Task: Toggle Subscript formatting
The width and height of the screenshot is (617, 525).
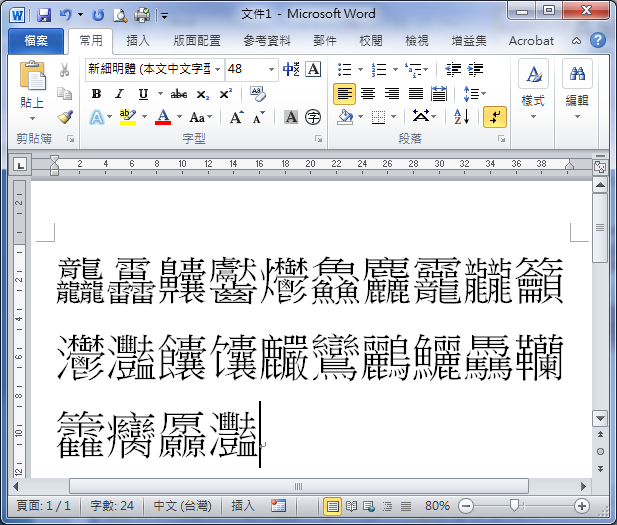Action: click(x=203, y=94)
